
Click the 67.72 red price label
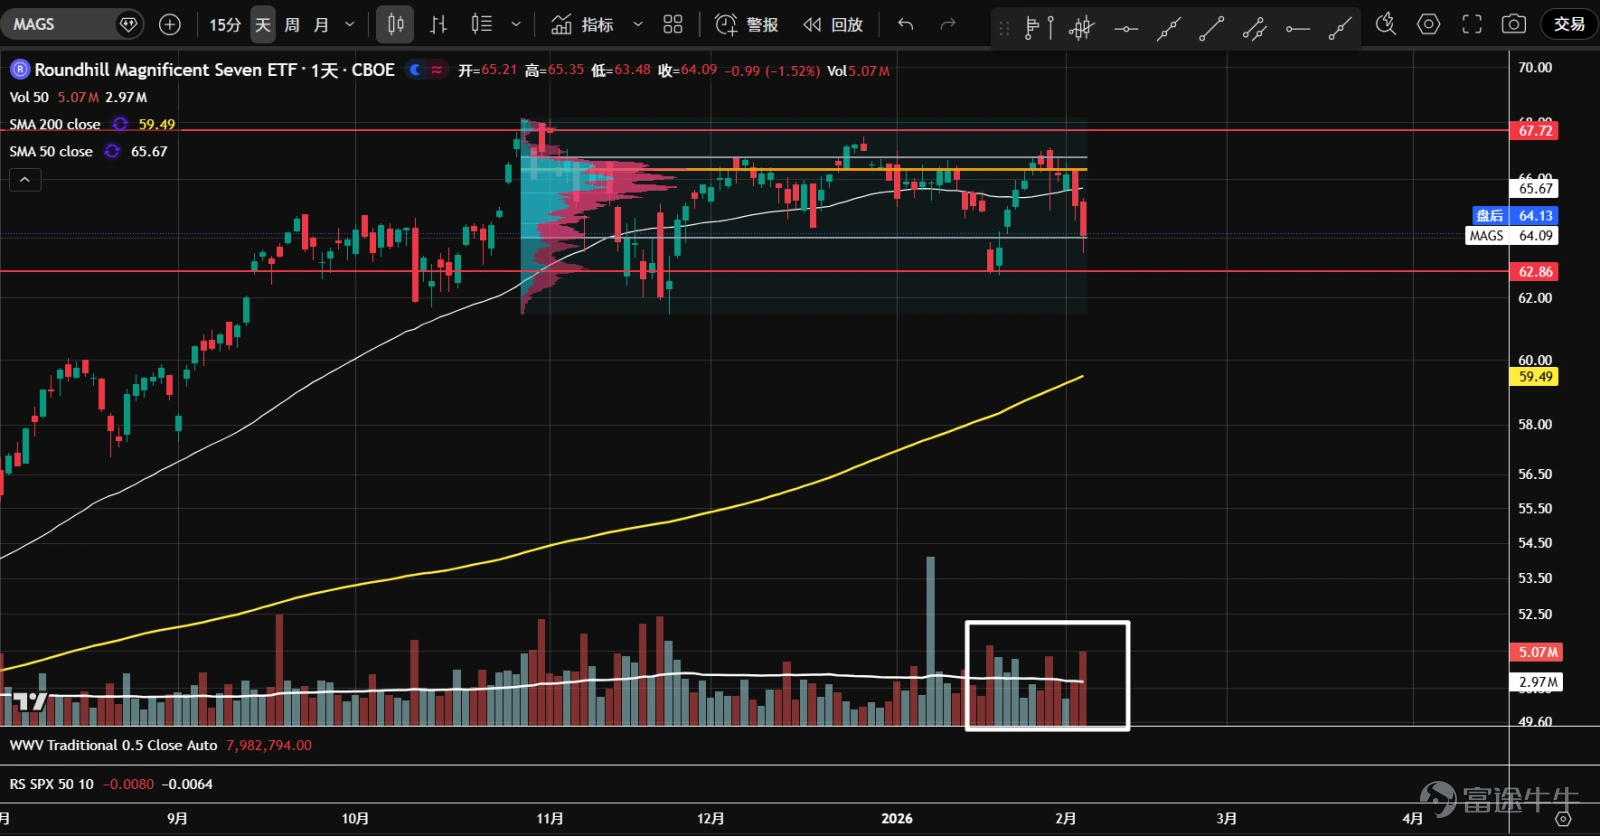[1535, 131]
